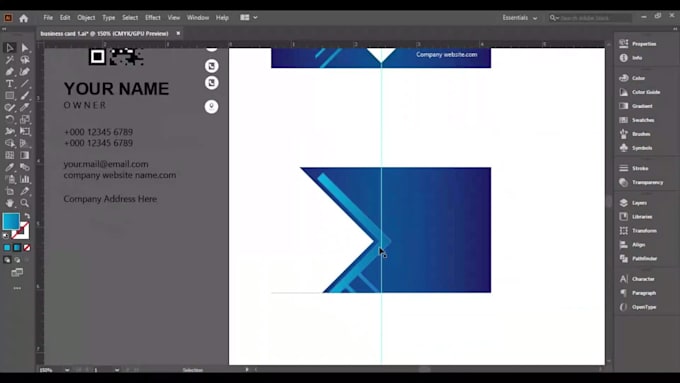This screenshot has width=680, height=383.
Task: Pick the Free Transform tool
Action: pyautogui.click(x=25, y=131)
